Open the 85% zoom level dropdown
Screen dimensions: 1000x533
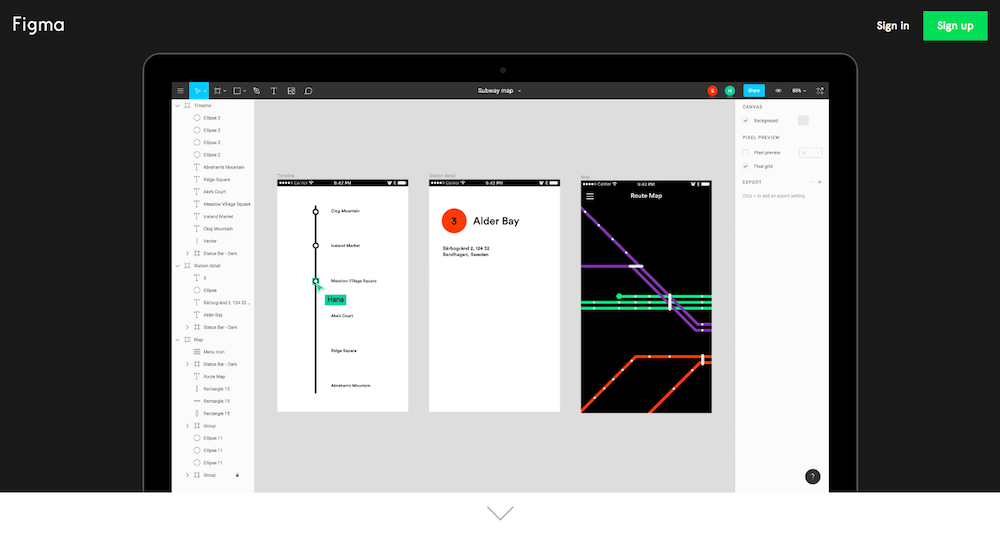(798, 91)
